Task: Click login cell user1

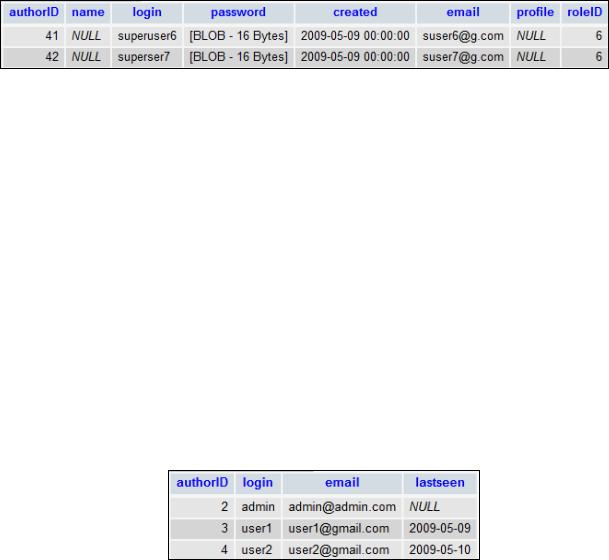Action: click(x=256, y=528)
